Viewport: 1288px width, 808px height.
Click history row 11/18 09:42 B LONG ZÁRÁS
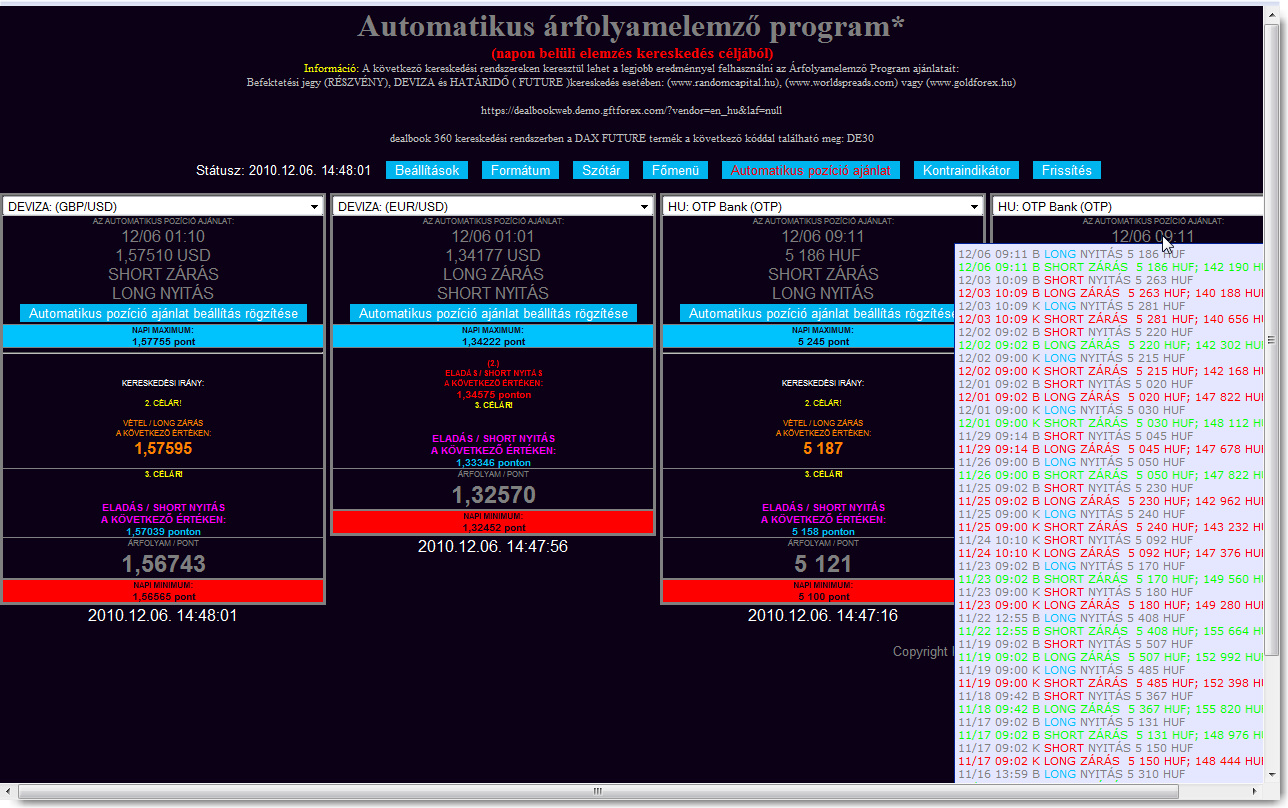1111,709
